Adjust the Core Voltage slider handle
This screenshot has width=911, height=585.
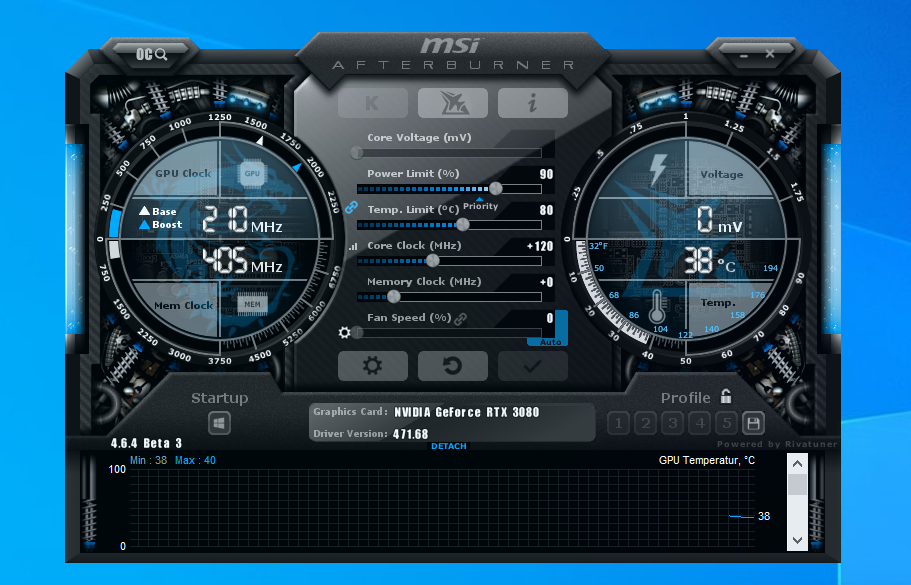[x=357, y=153]
